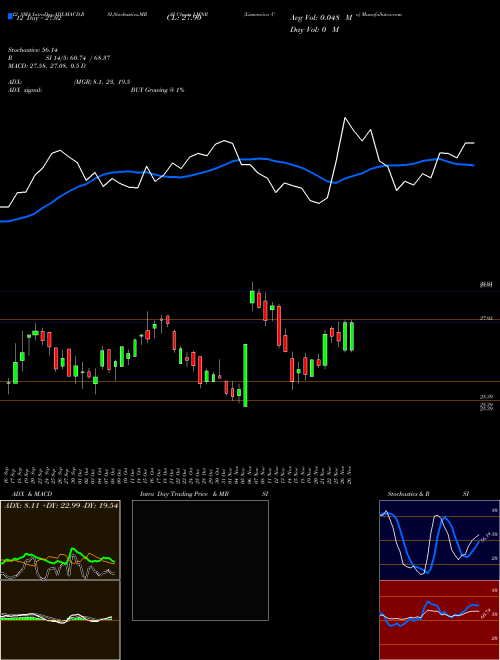Click the blue Stochastics oscillator chart
Viewport: 500px width, 660px height.
point(439,540)
